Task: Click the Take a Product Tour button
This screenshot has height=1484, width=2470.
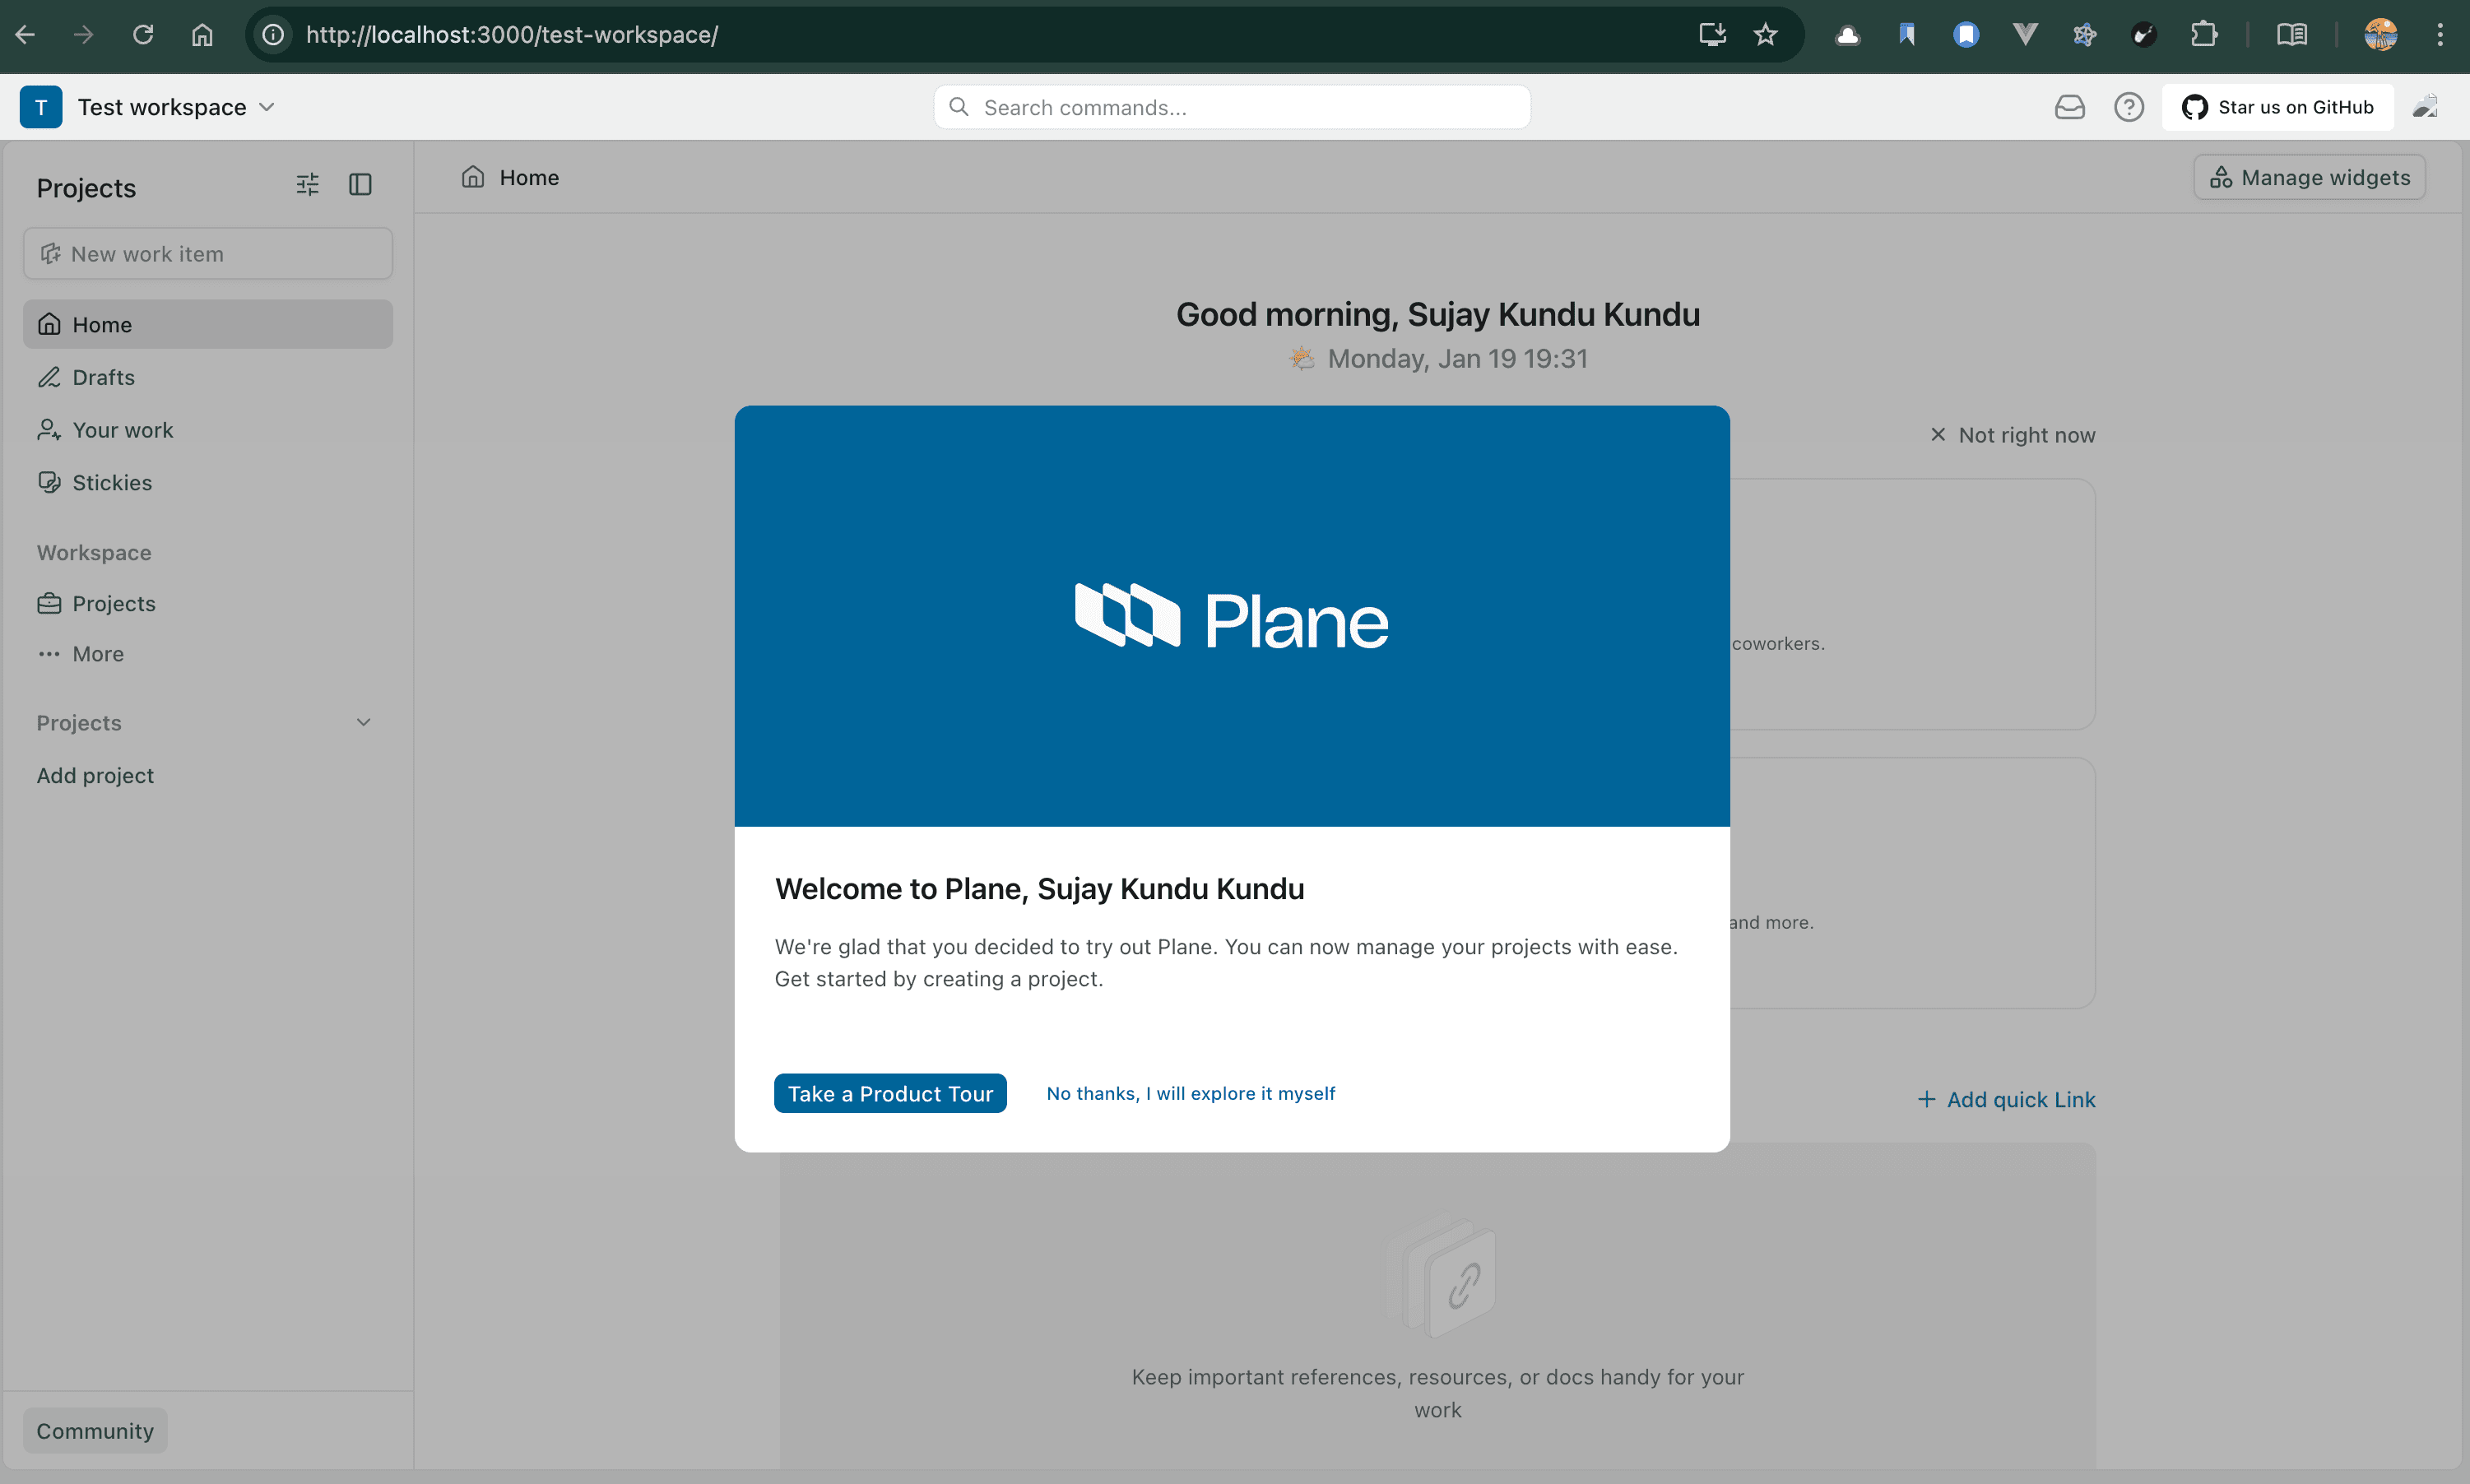Action: [890, 1093]
